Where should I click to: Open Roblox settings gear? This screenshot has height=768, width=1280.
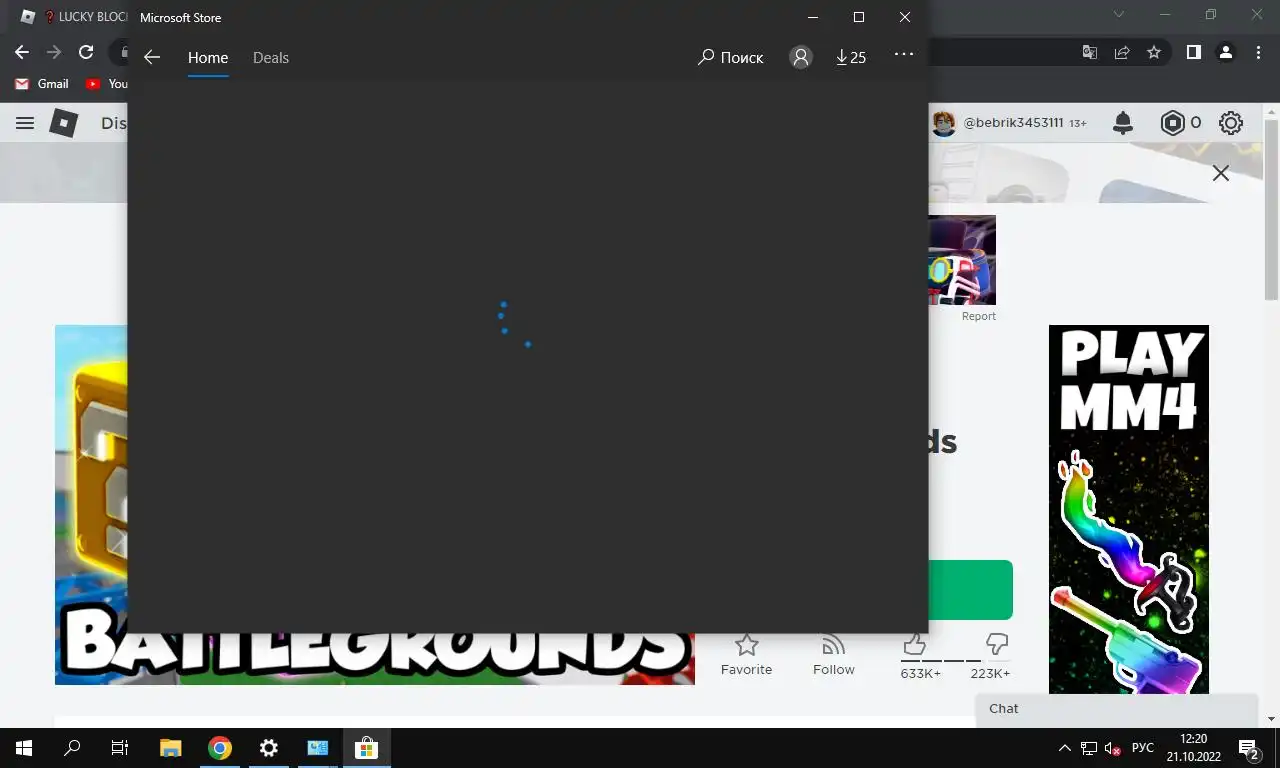click(x=1231, y=123)
